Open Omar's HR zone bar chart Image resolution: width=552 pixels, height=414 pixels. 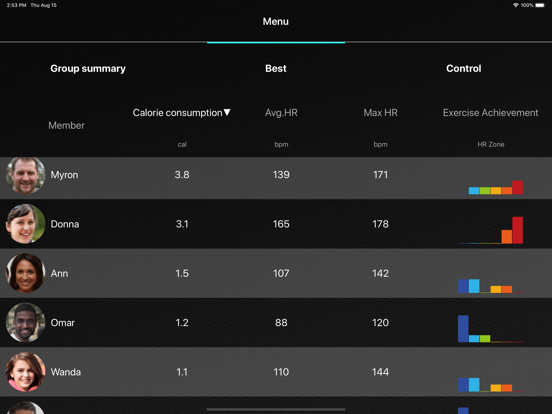490,329
